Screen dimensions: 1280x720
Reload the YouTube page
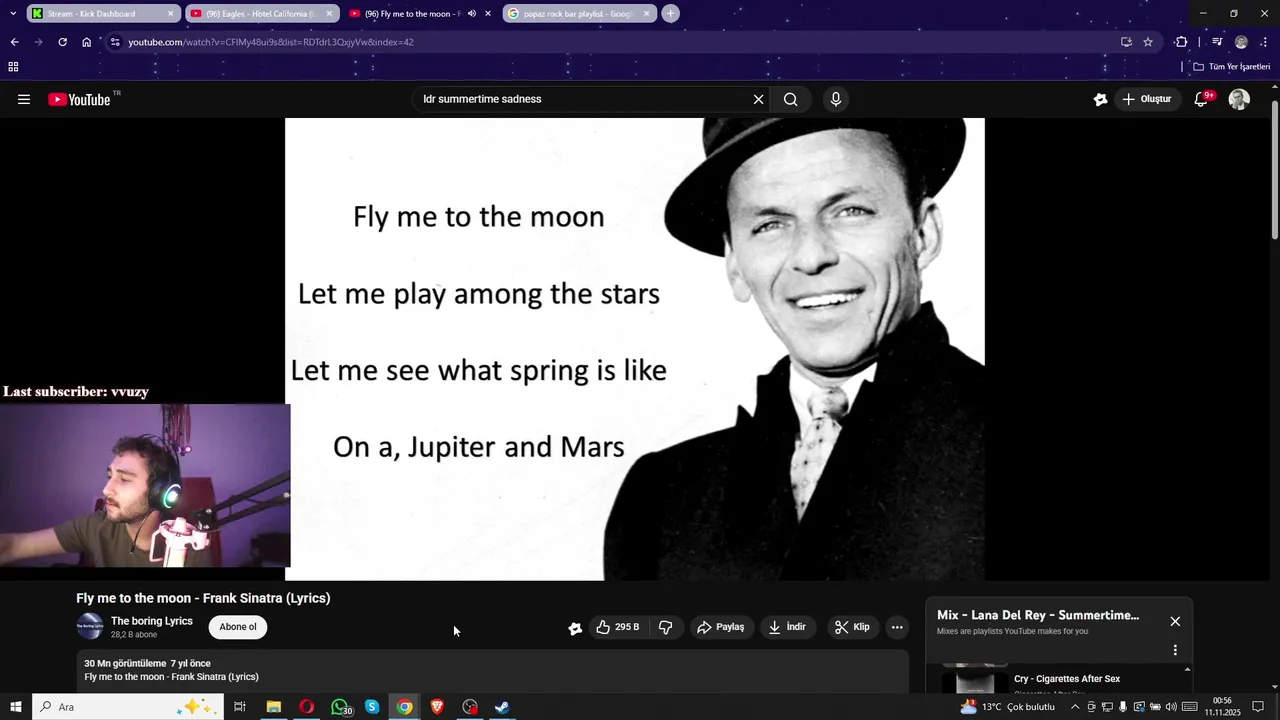tap(62, 42)
